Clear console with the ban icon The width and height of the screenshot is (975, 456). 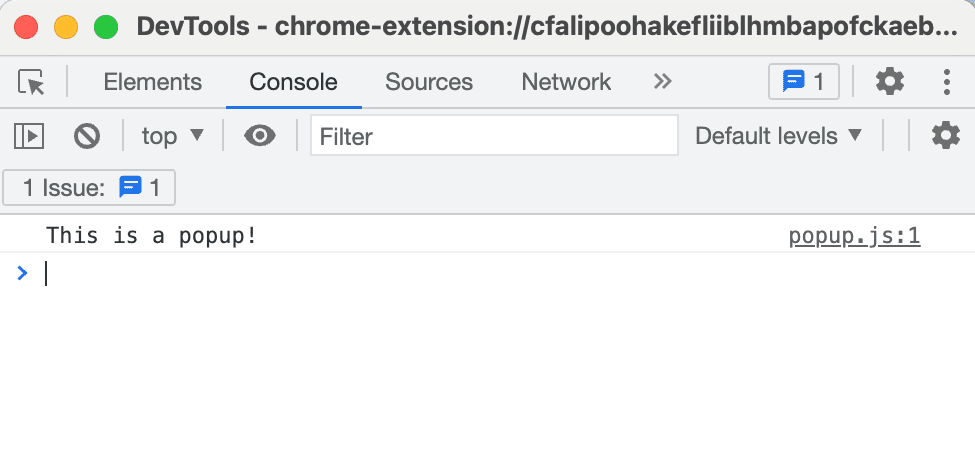coord(87,135)
